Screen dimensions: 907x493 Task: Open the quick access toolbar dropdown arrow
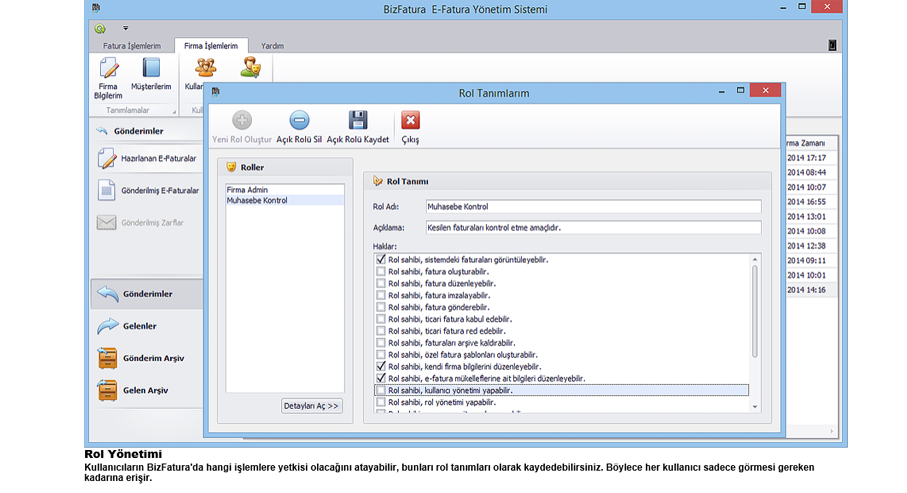pyautogui.click(x=125, y=28)
